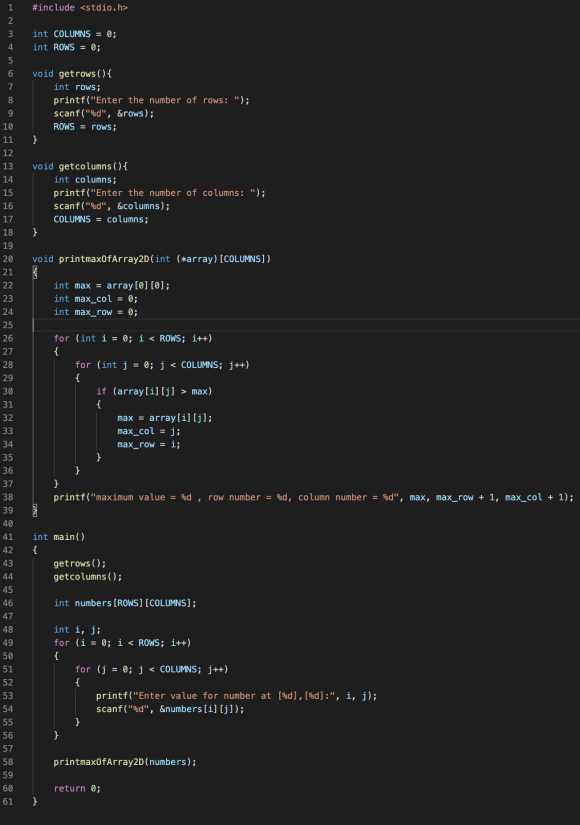Click the "printmaxOfArray2D(numbers);" call
The image size is (580, 825).
(x=125, y=762)
